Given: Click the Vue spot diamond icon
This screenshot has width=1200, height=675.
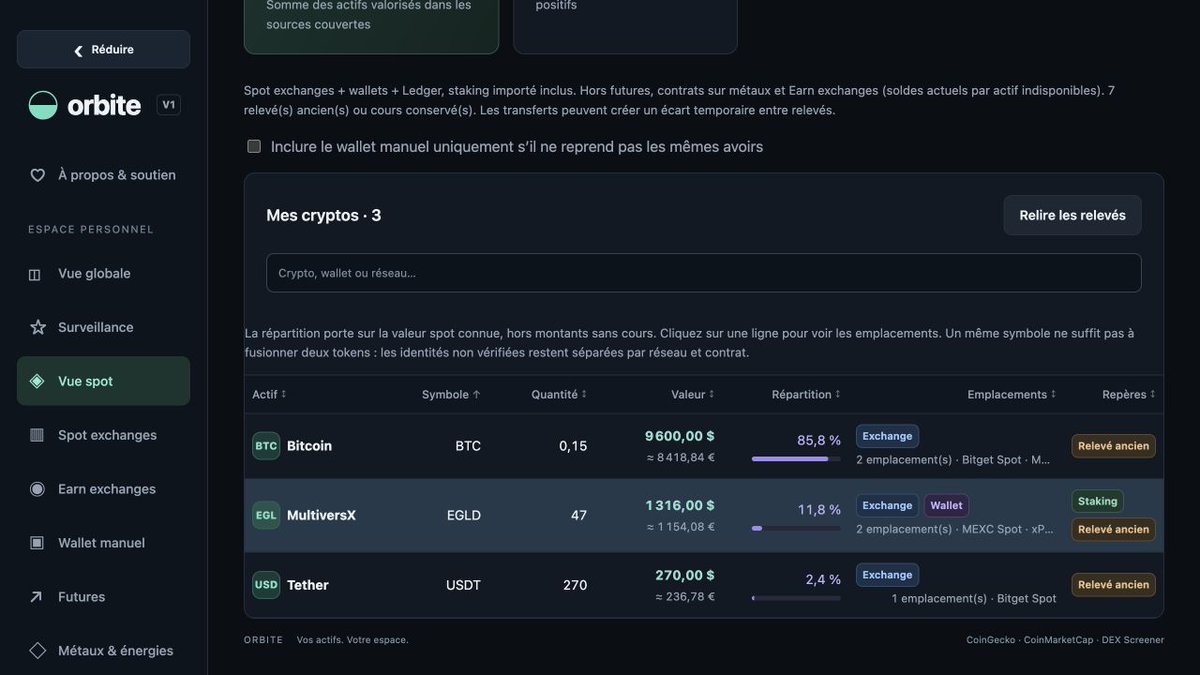Looking at the screenshot, I should click(37, 381).
